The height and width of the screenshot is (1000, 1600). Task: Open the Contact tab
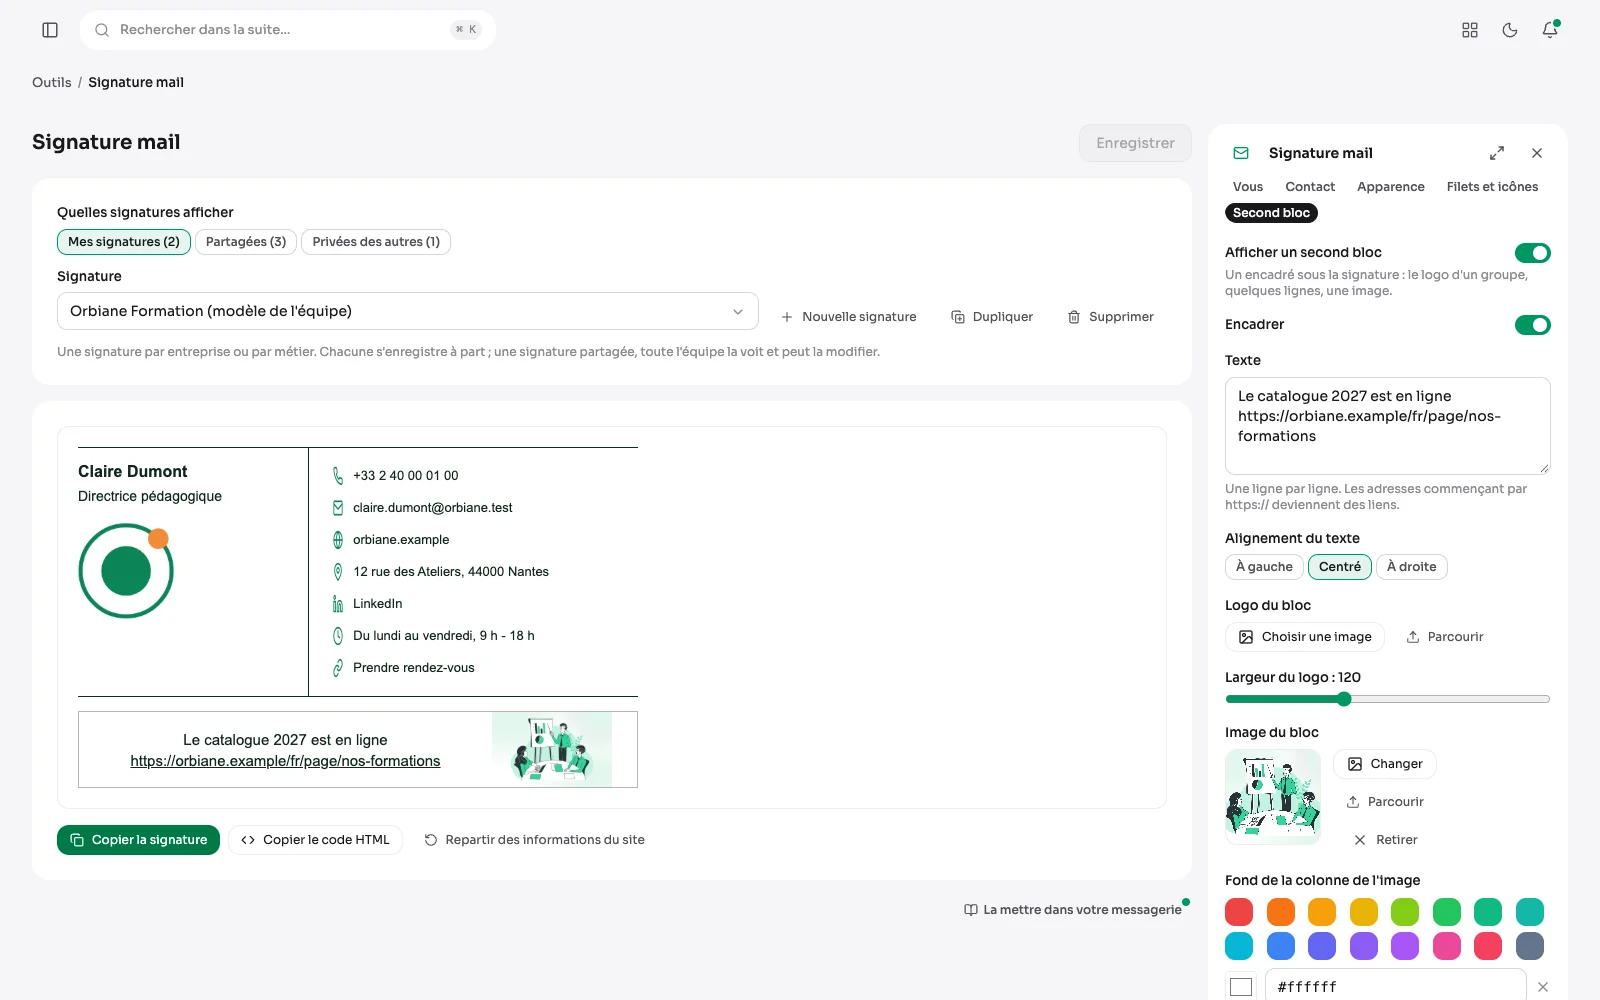tap(1310, 187)
